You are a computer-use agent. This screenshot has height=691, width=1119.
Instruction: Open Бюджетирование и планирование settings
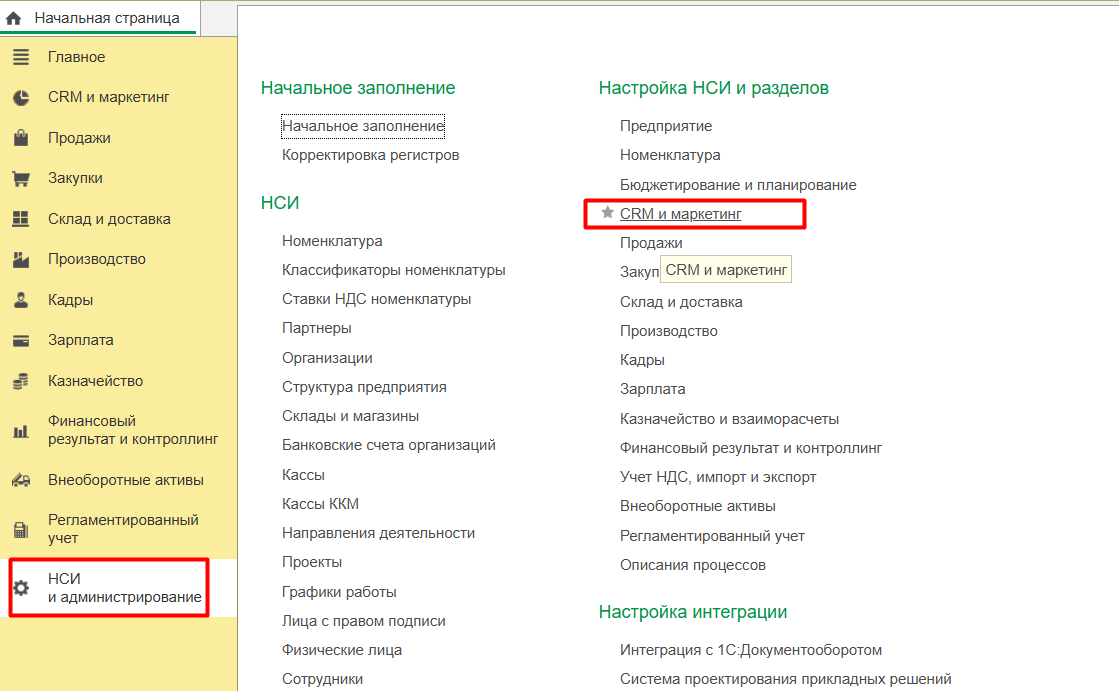[738, 185]
